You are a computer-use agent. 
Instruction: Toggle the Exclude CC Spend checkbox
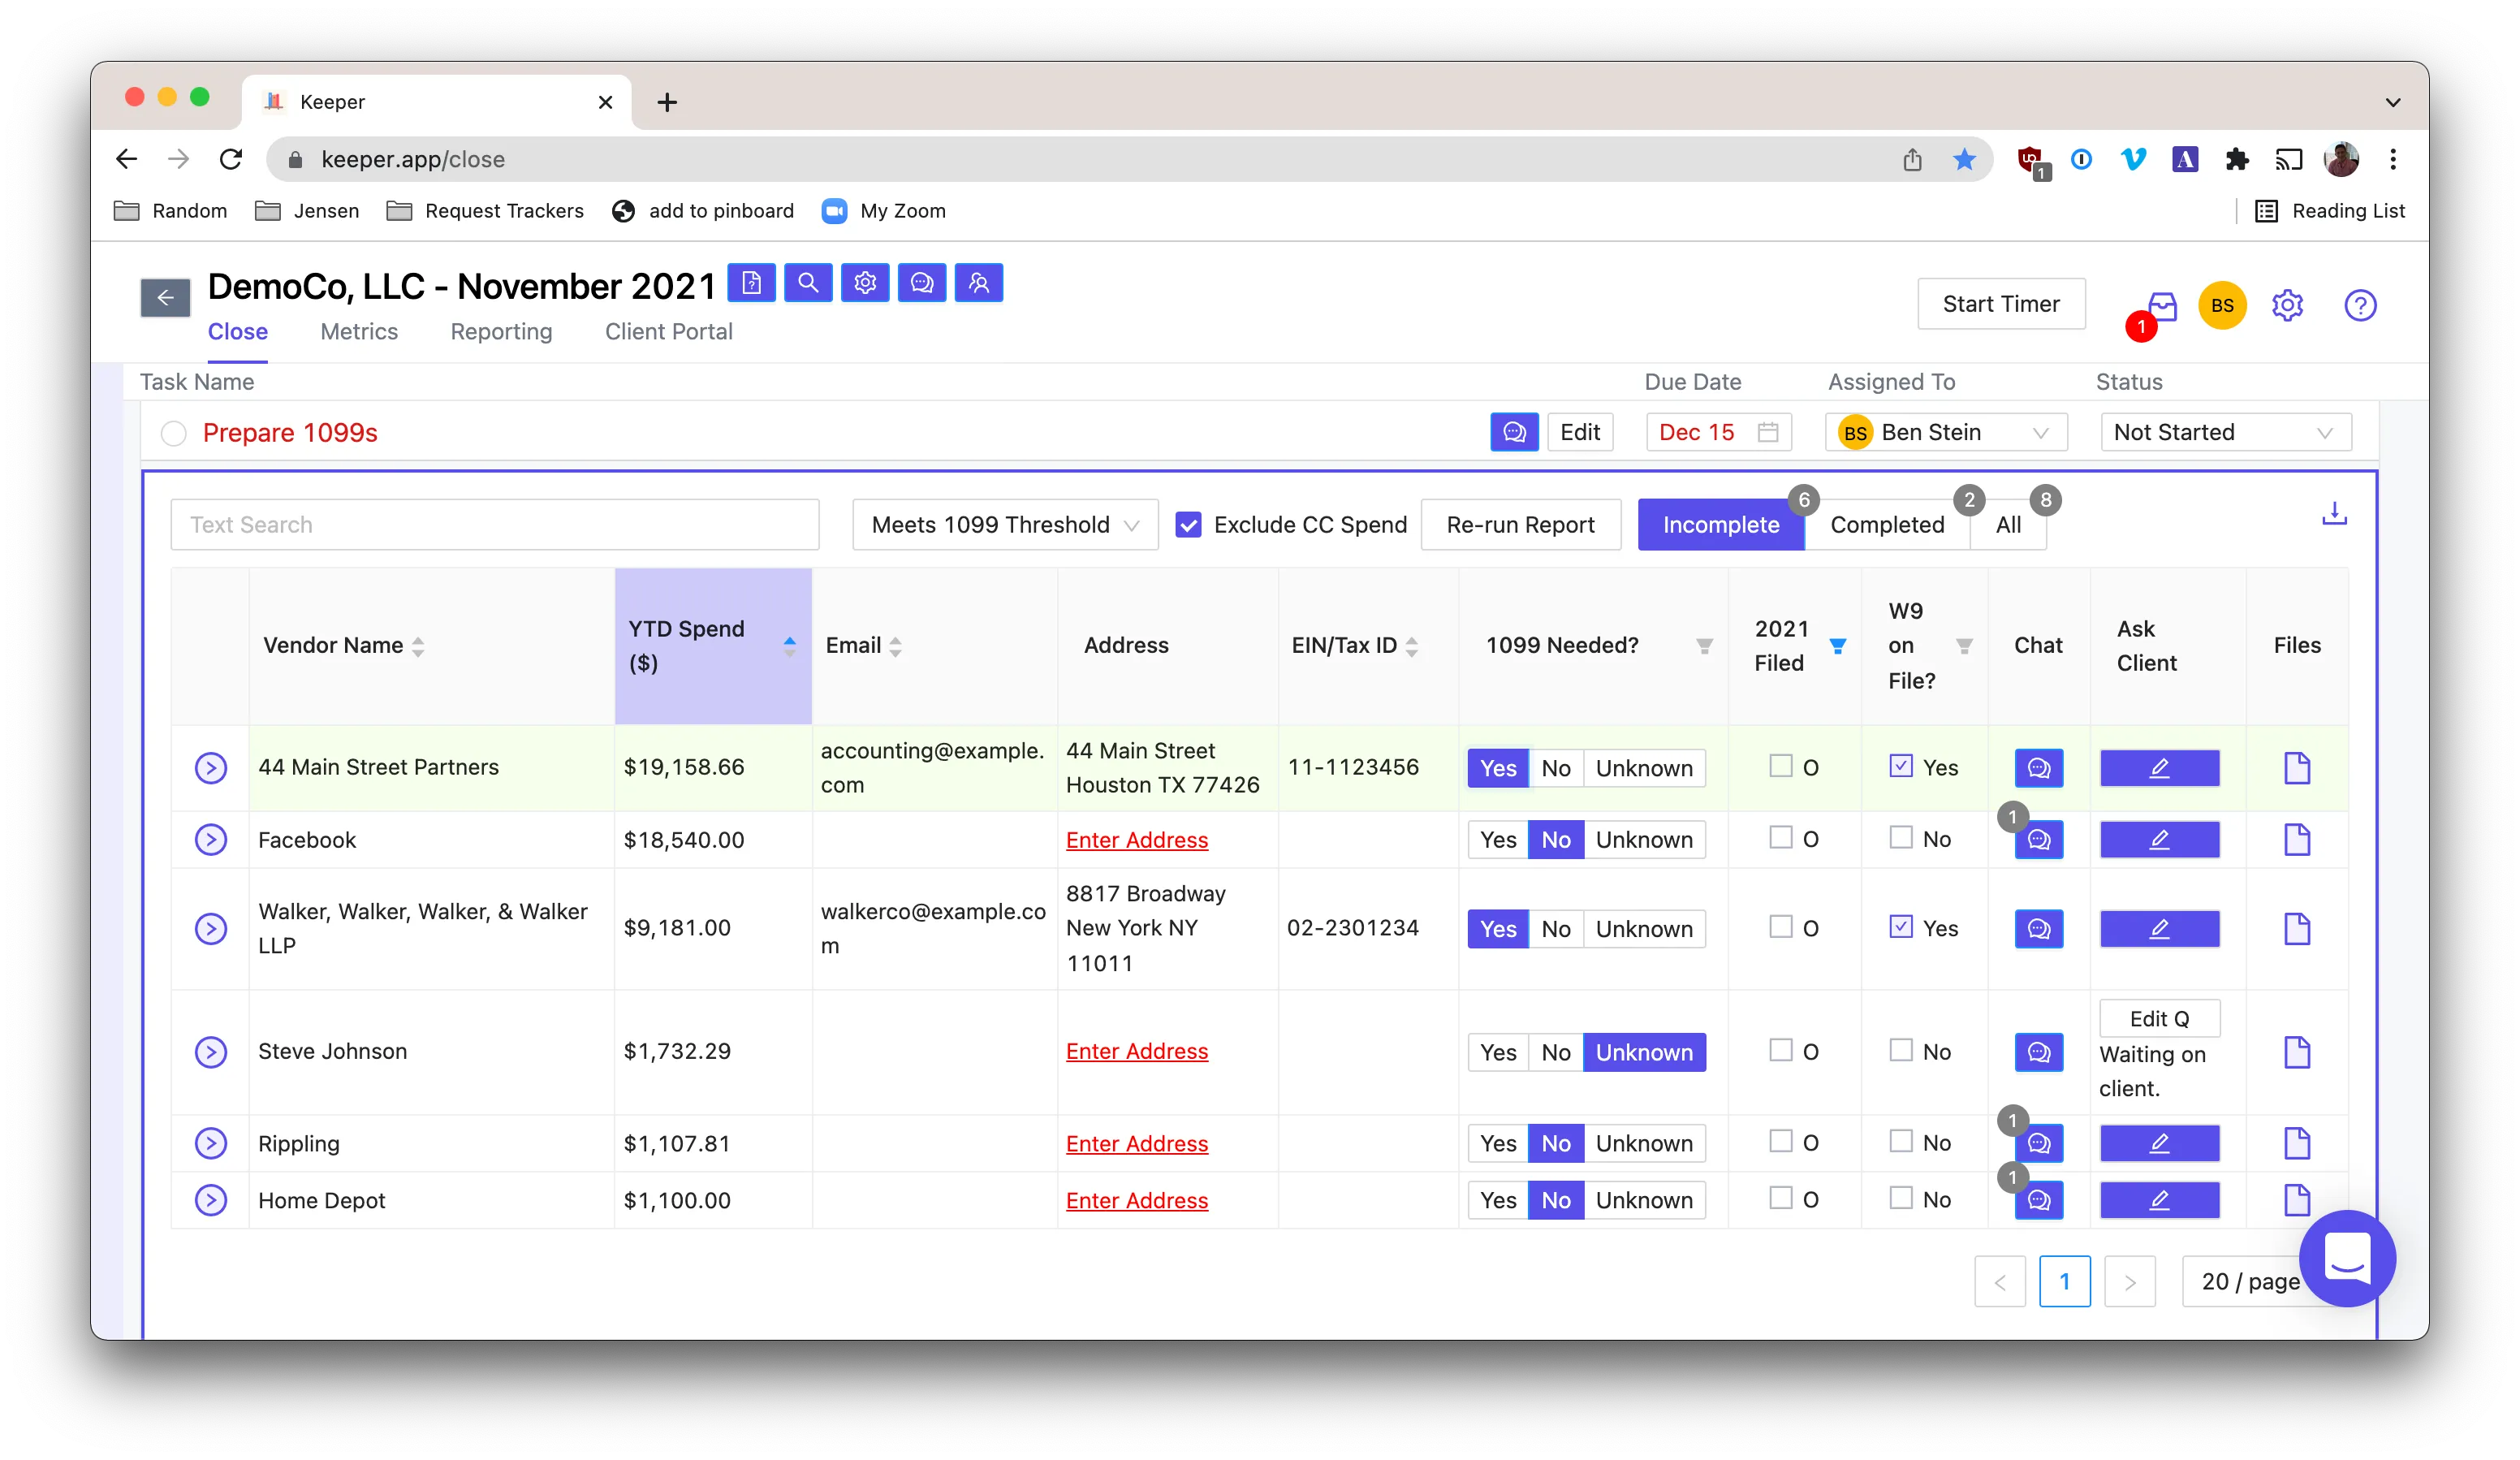click(x=1188, y=525)
